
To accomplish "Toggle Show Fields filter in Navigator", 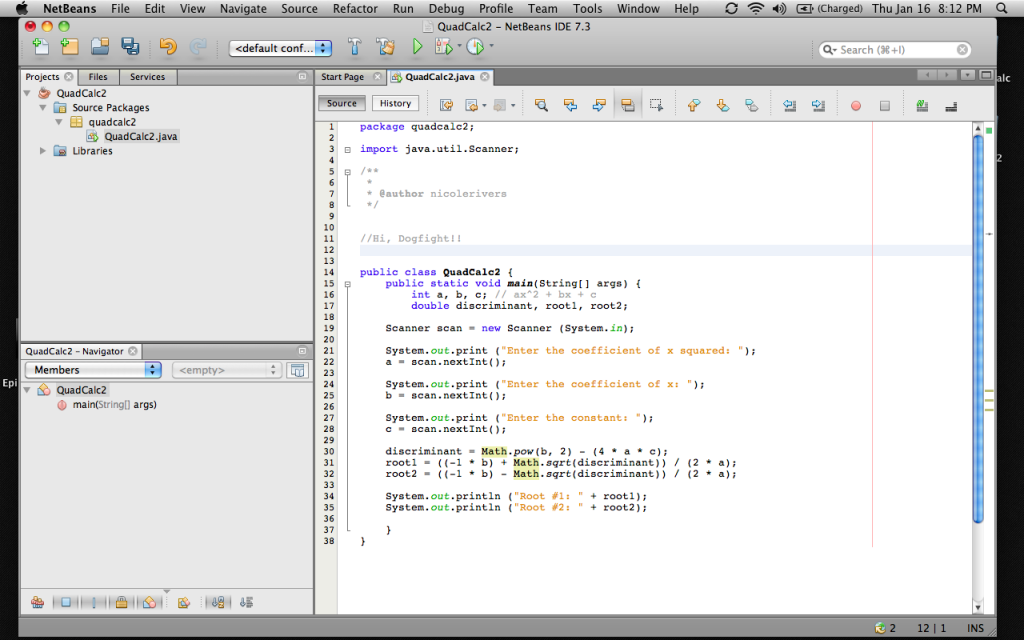I will (x=65, y=602).
